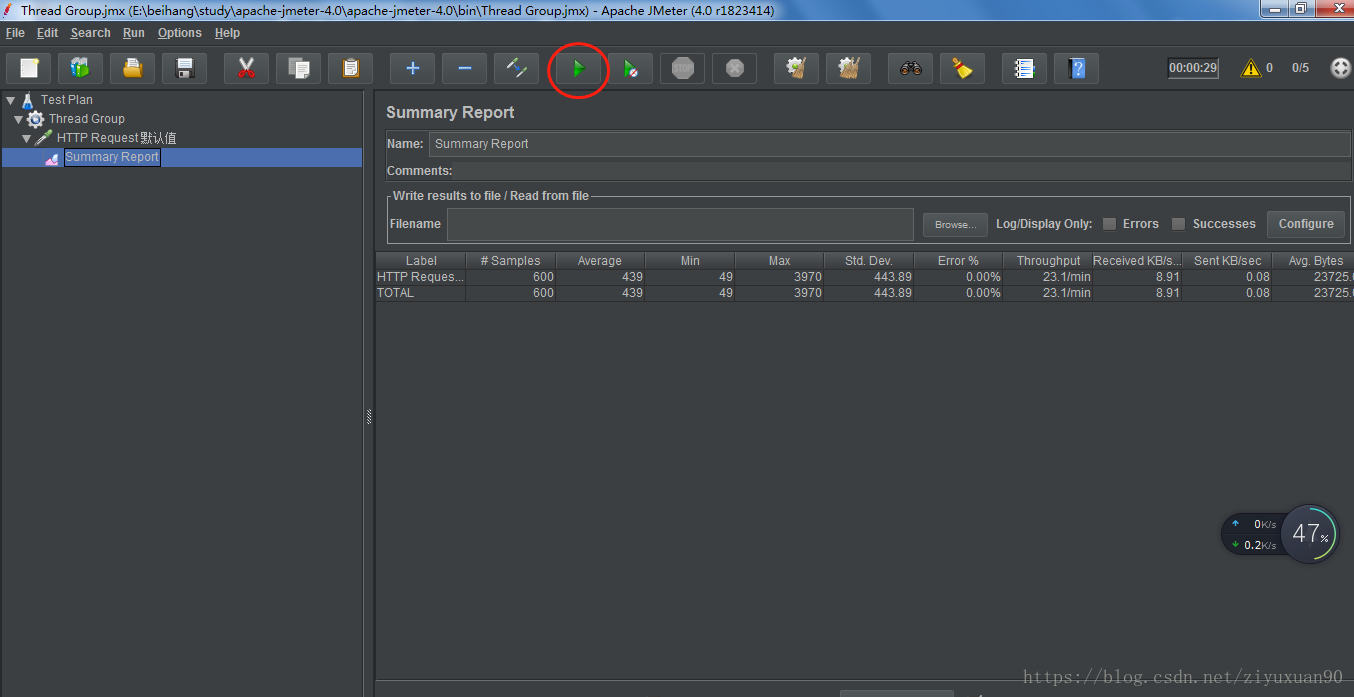Enable the Errors only checkbox

coord(1109,224)
